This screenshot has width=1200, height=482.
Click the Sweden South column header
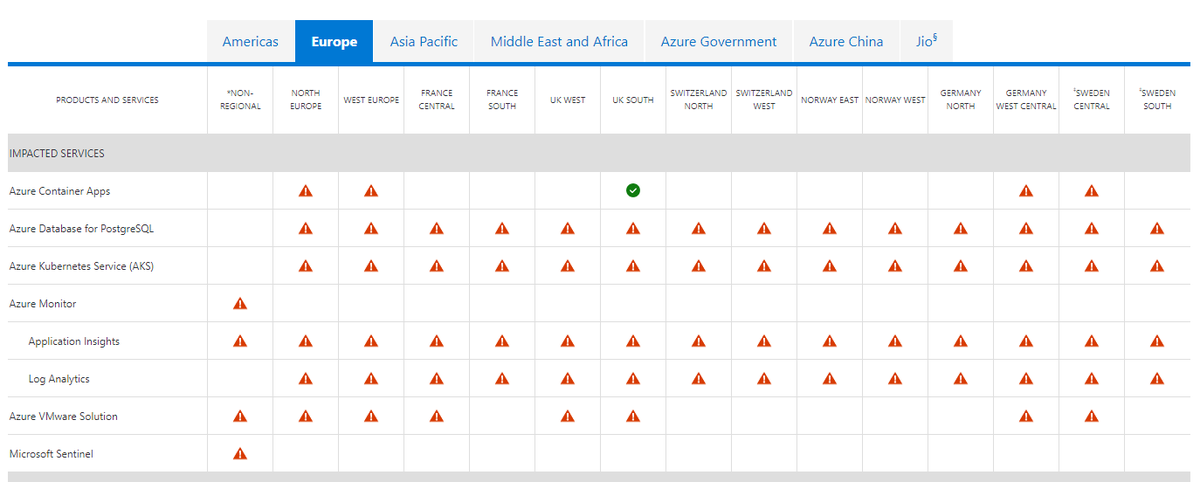[x=1157, y=100]
